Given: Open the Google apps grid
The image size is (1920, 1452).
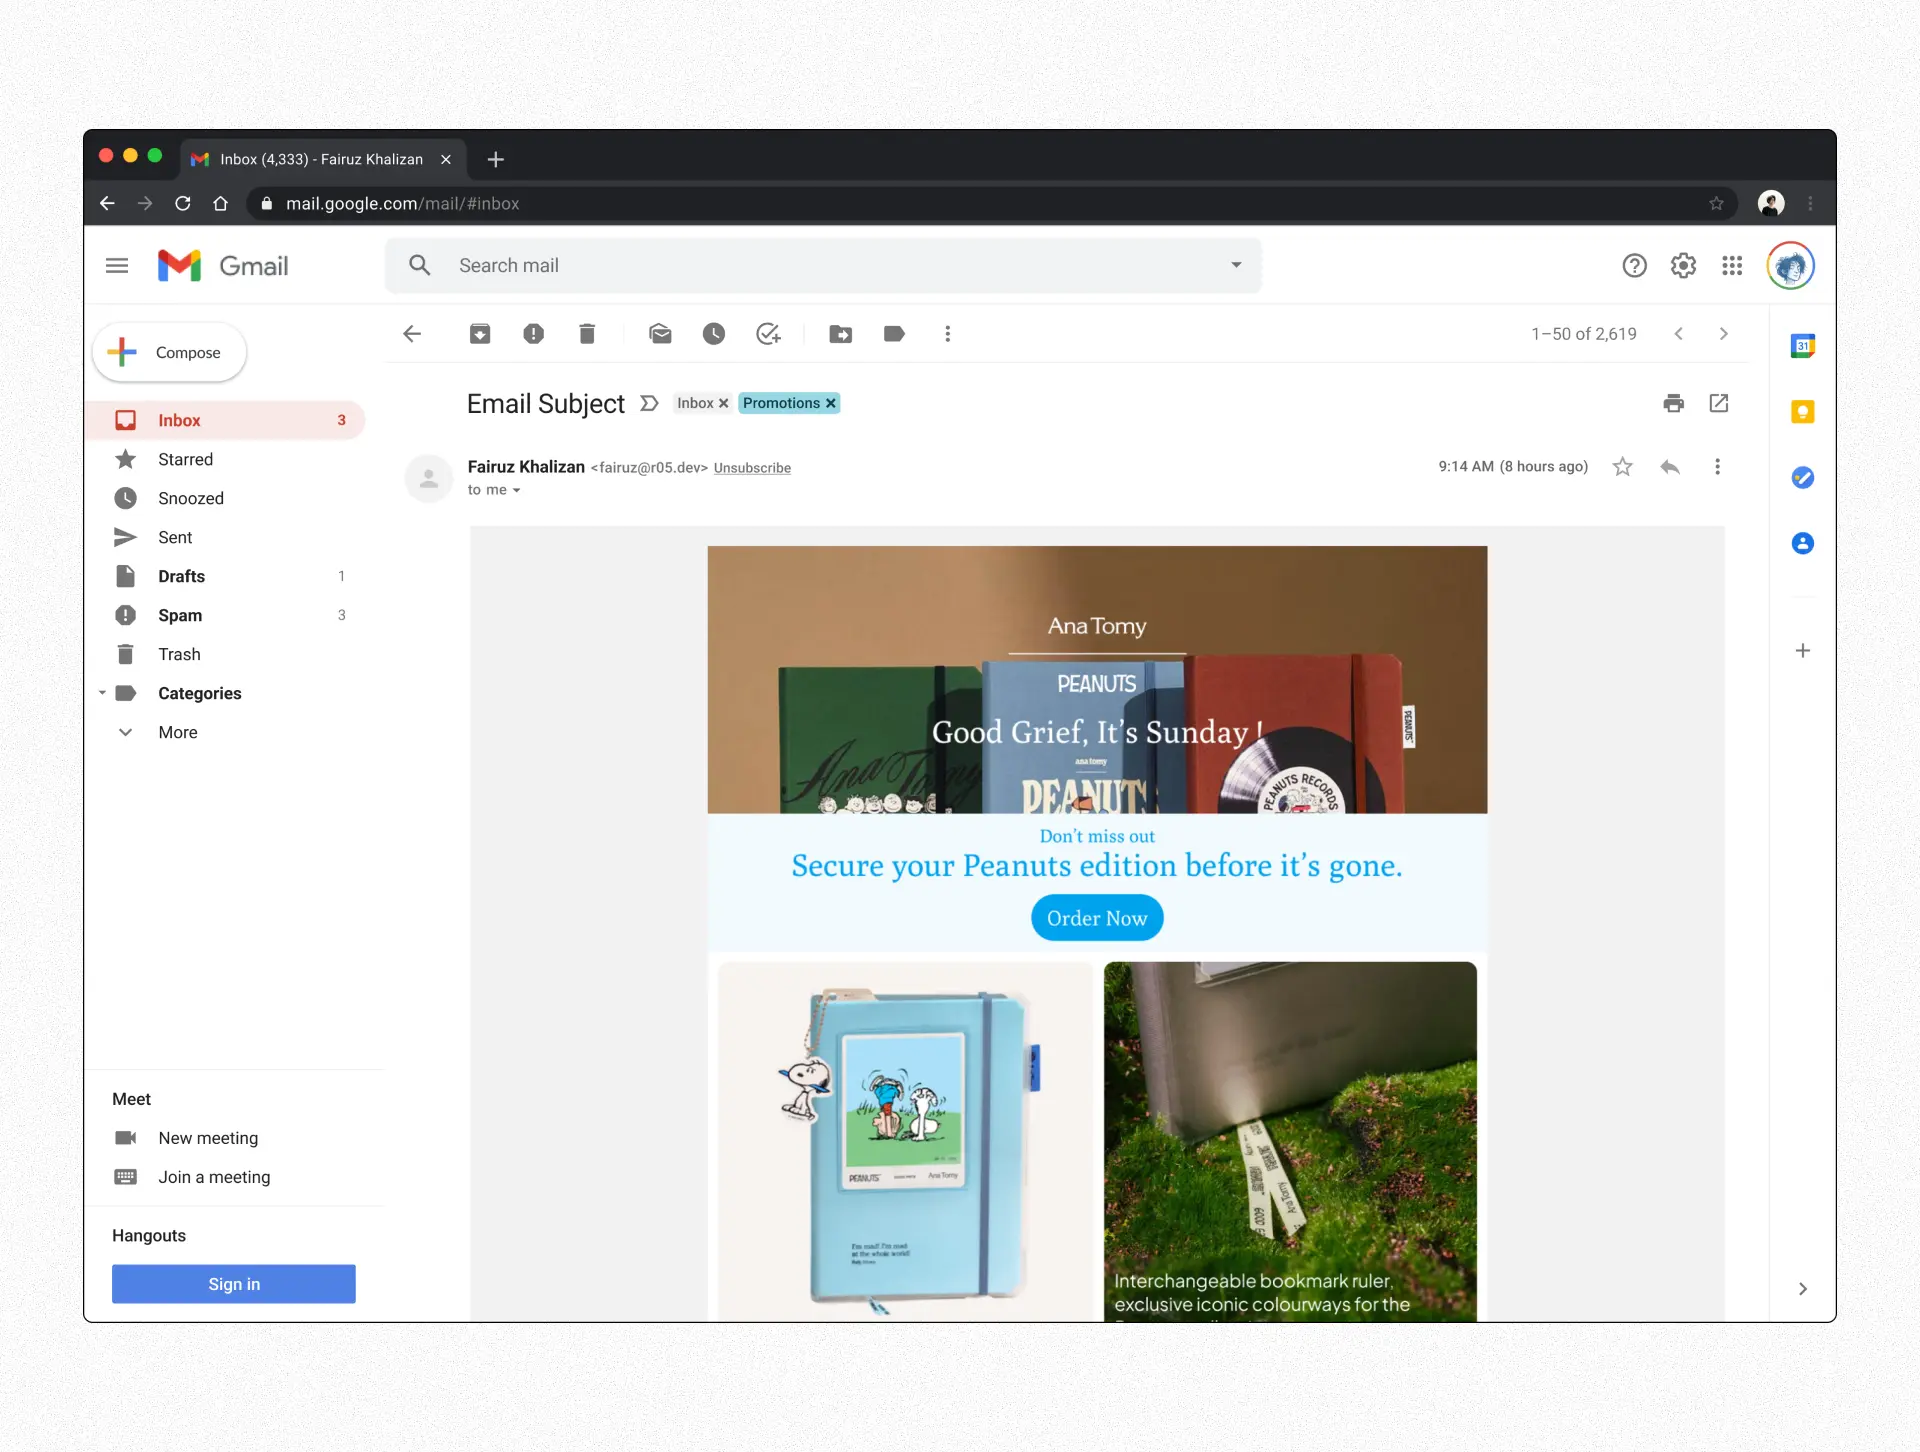Looking at the screenshot, I should tap(1732, 266).
